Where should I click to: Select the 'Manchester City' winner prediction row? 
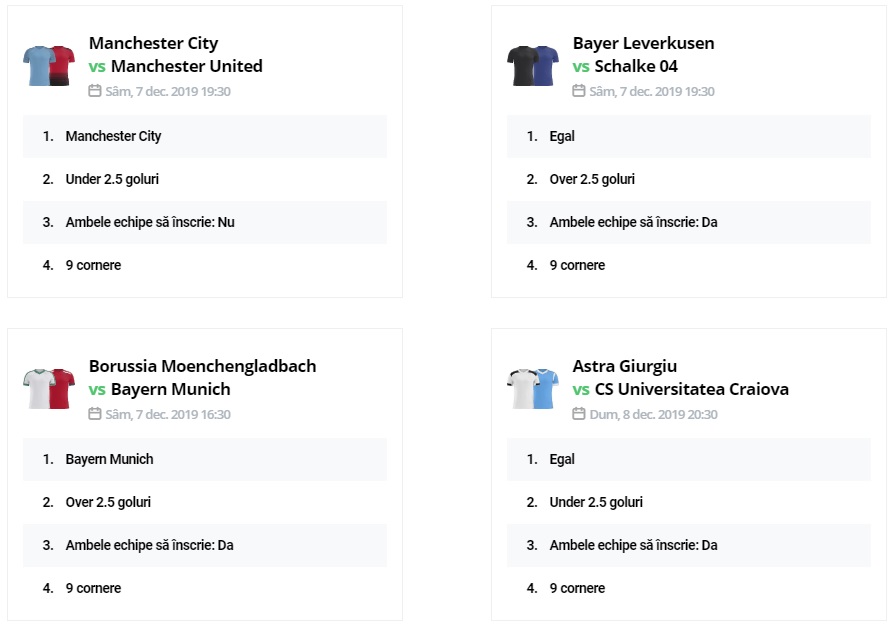pos(113,136)
